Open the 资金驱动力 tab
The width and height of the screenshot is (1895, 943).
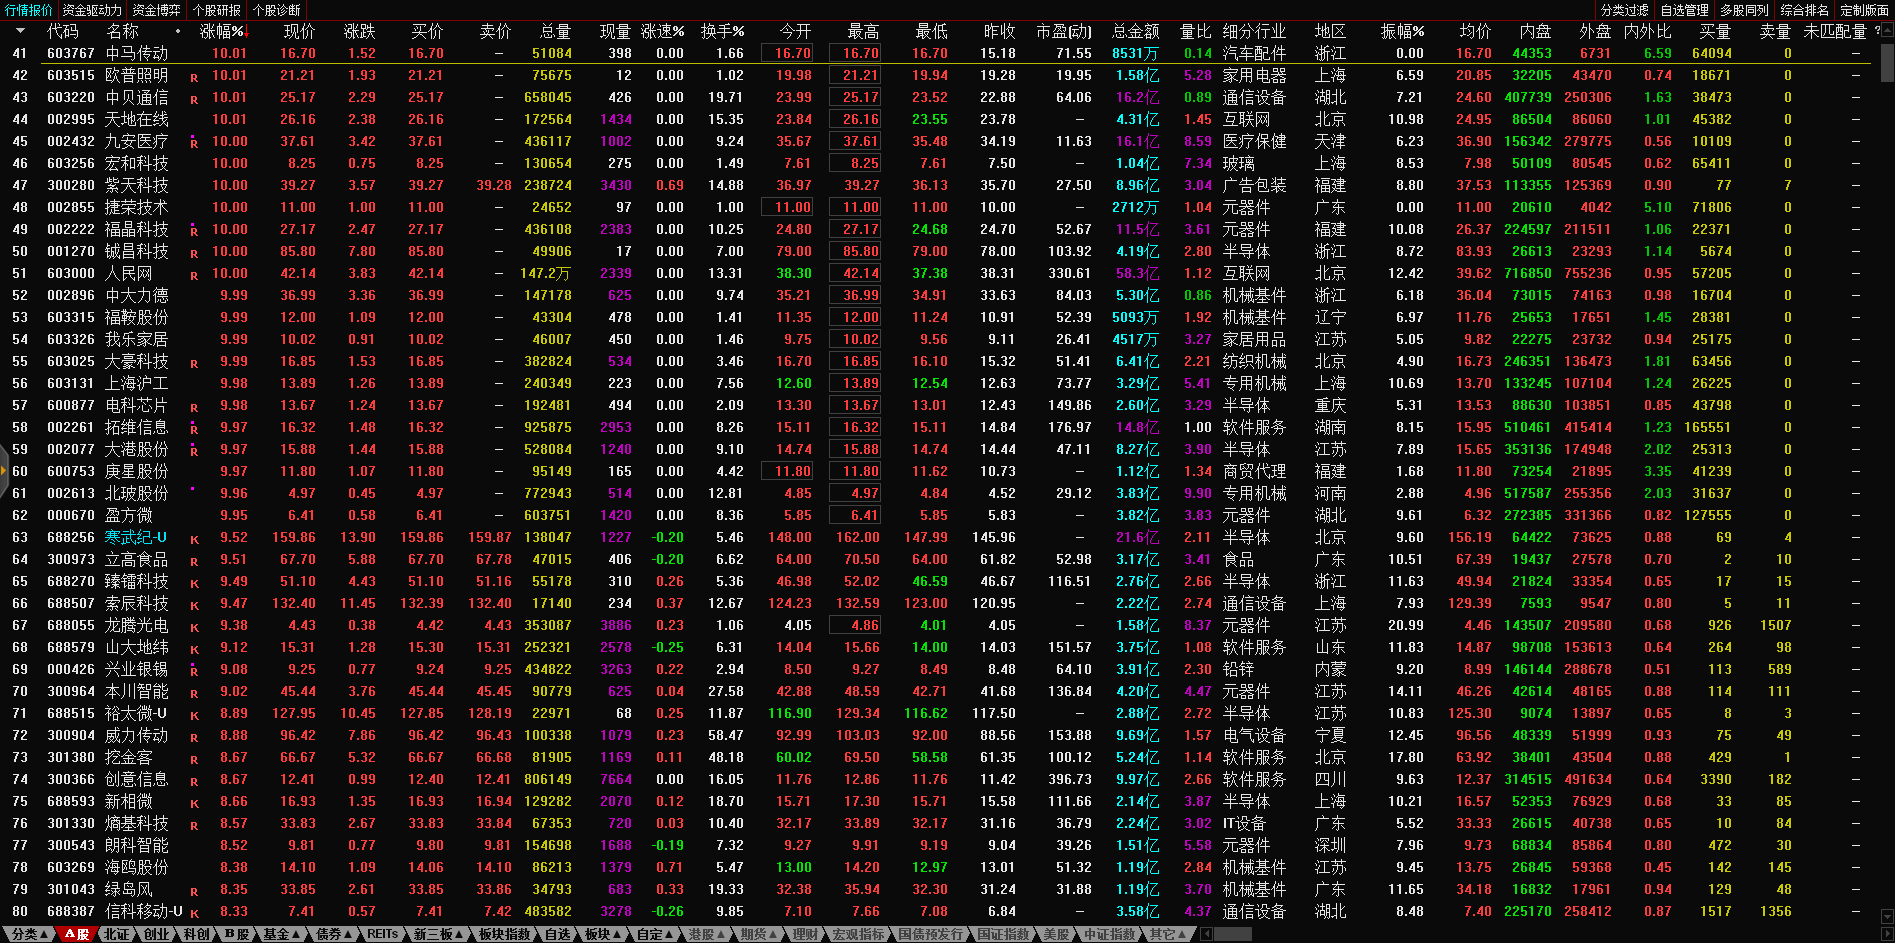(92, 10)
